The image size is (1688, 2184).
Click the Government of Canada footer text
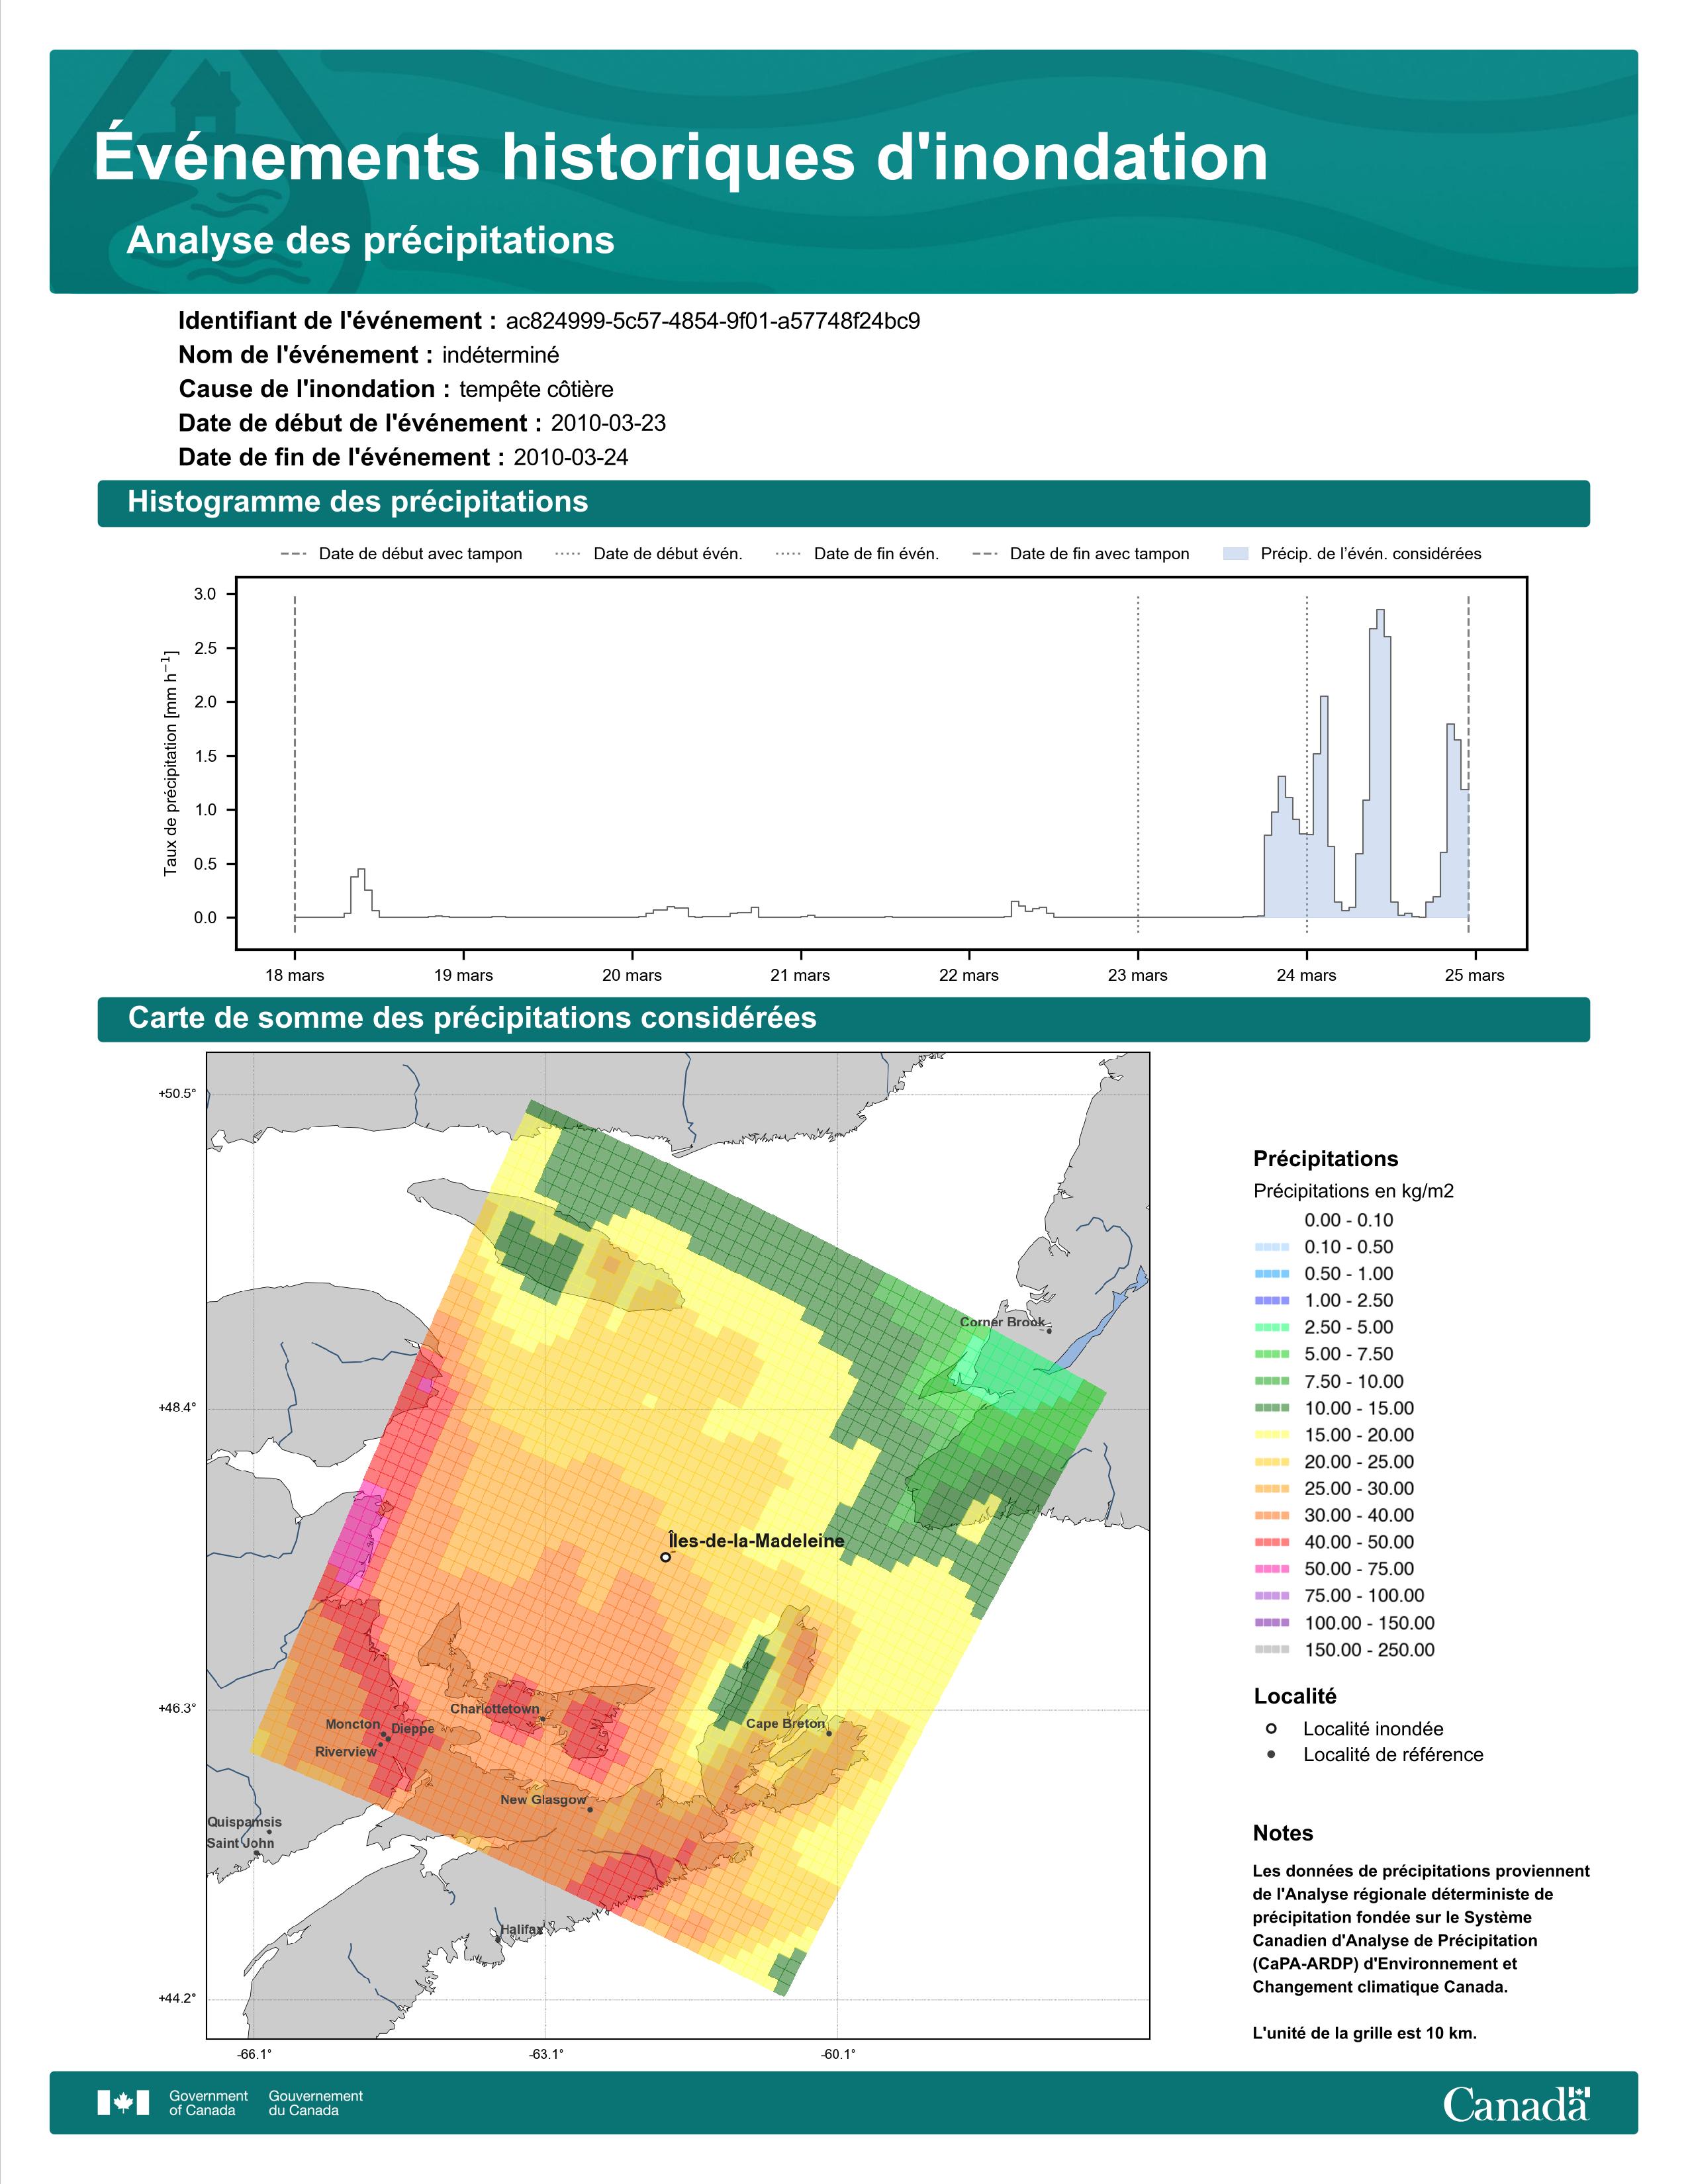click(208, 2103)
